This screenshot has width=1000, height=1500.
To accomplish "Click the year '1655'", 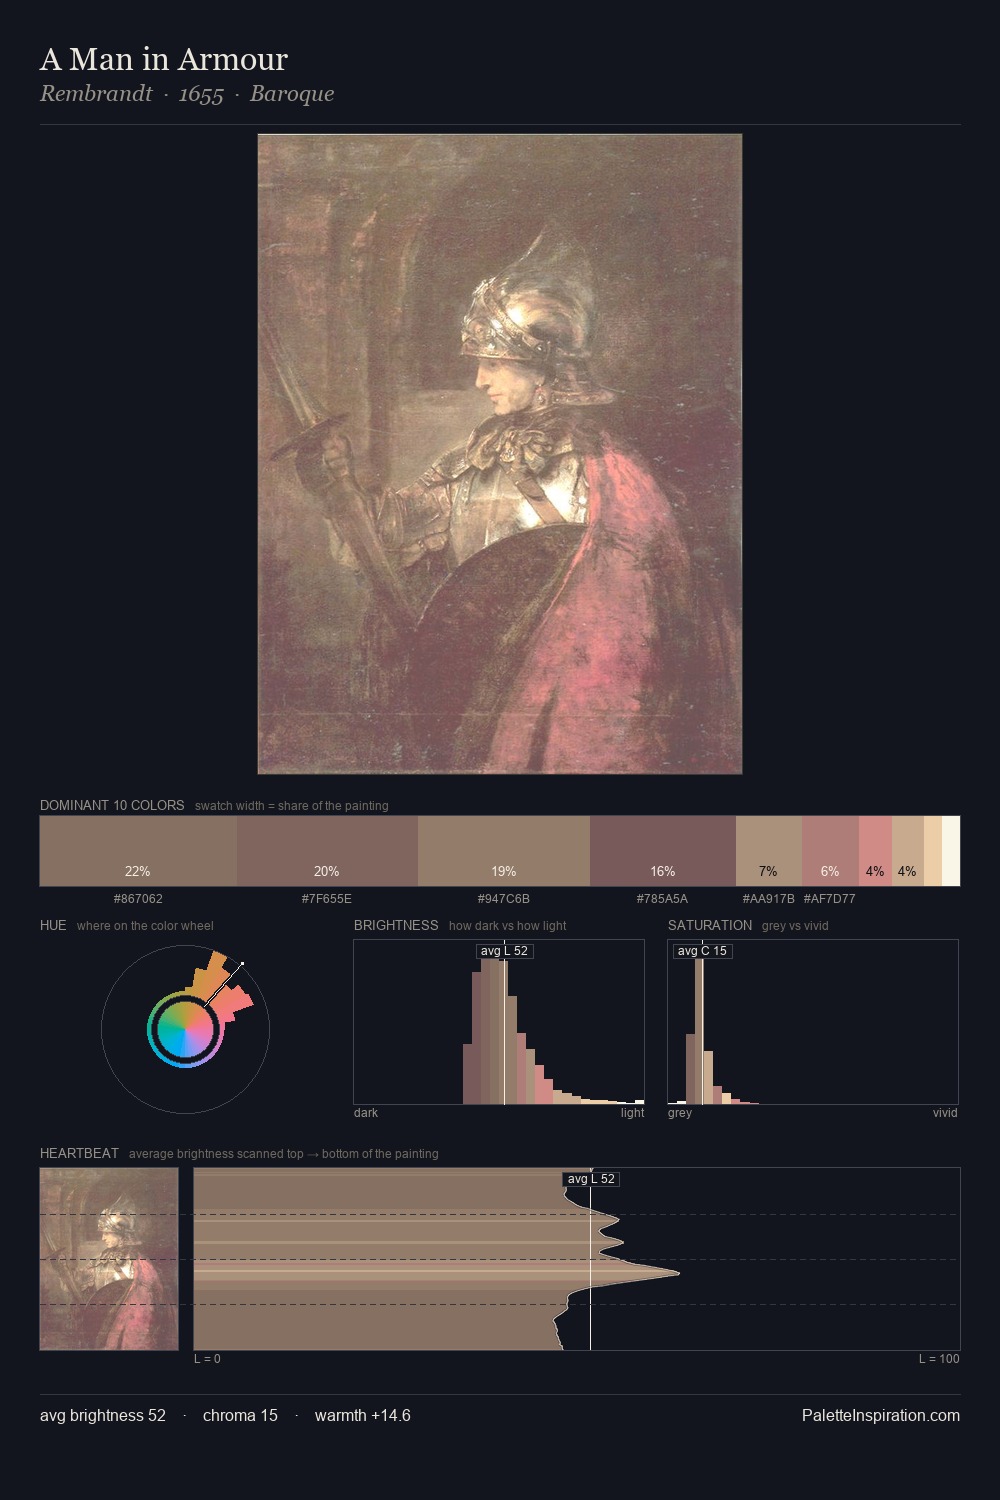I will (x=201, y=94).
